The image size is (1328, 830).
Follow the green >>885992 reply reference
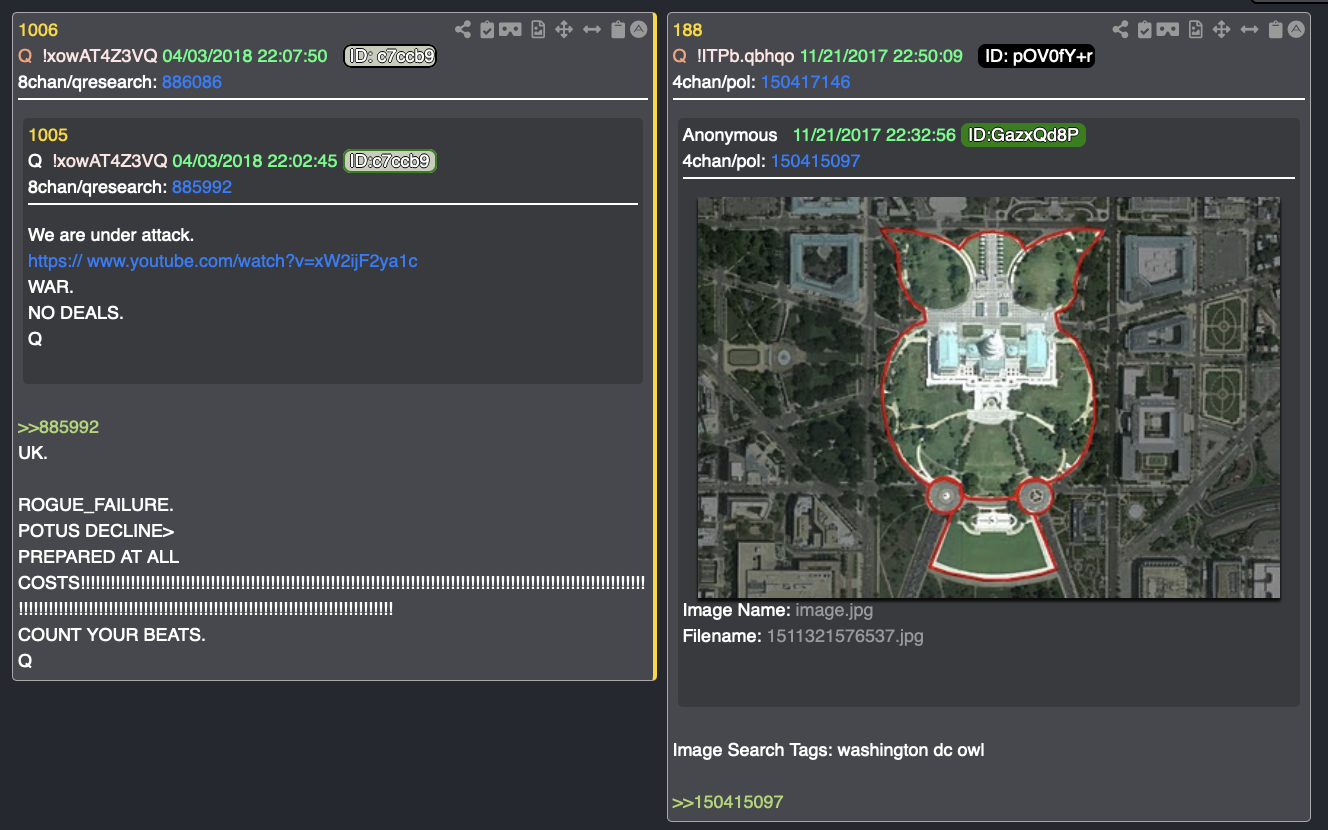(x=58, y=427)
